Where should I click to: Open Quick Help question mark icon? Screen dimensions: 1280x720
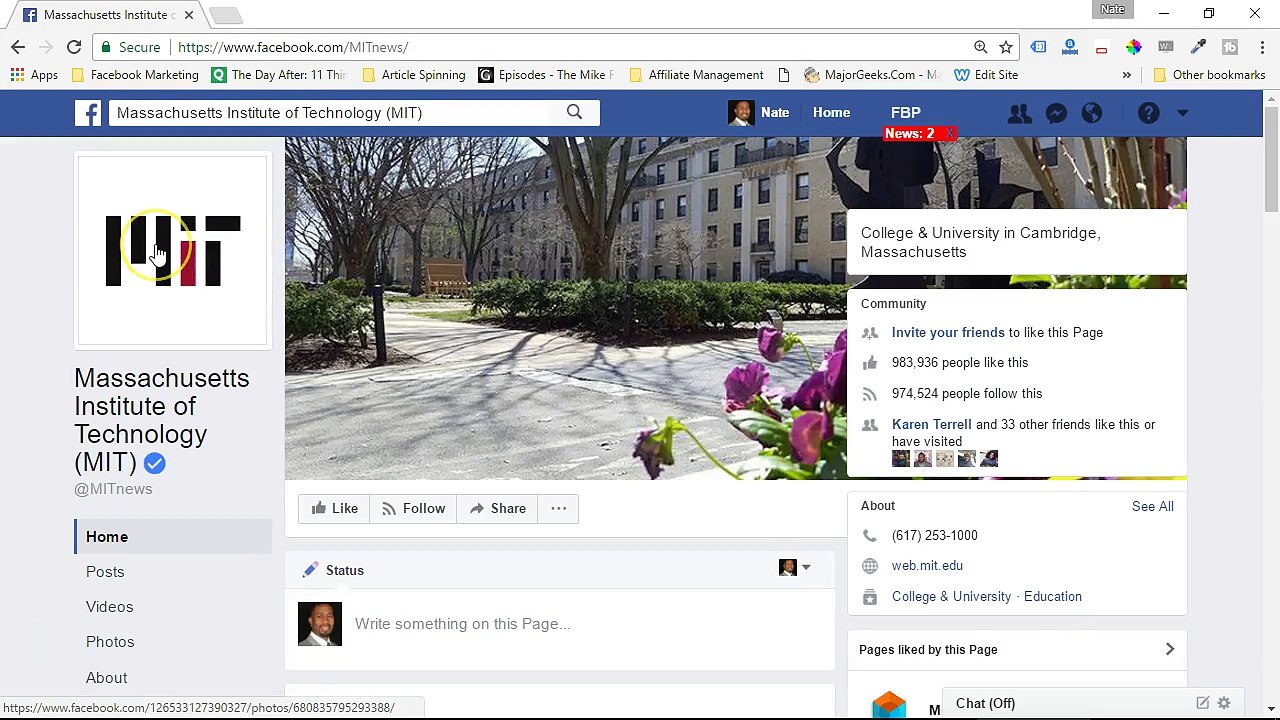coord(1148,113)
